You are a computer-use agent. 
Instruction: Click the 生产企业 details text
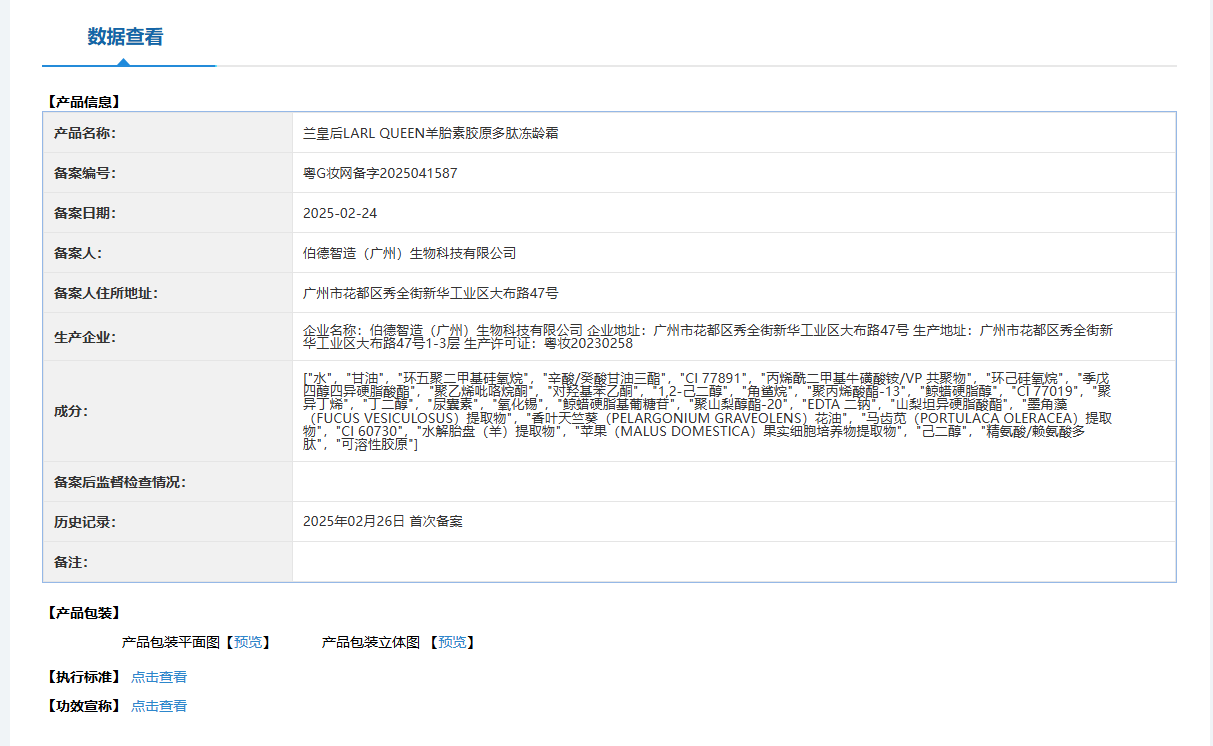tap(707, 336)
